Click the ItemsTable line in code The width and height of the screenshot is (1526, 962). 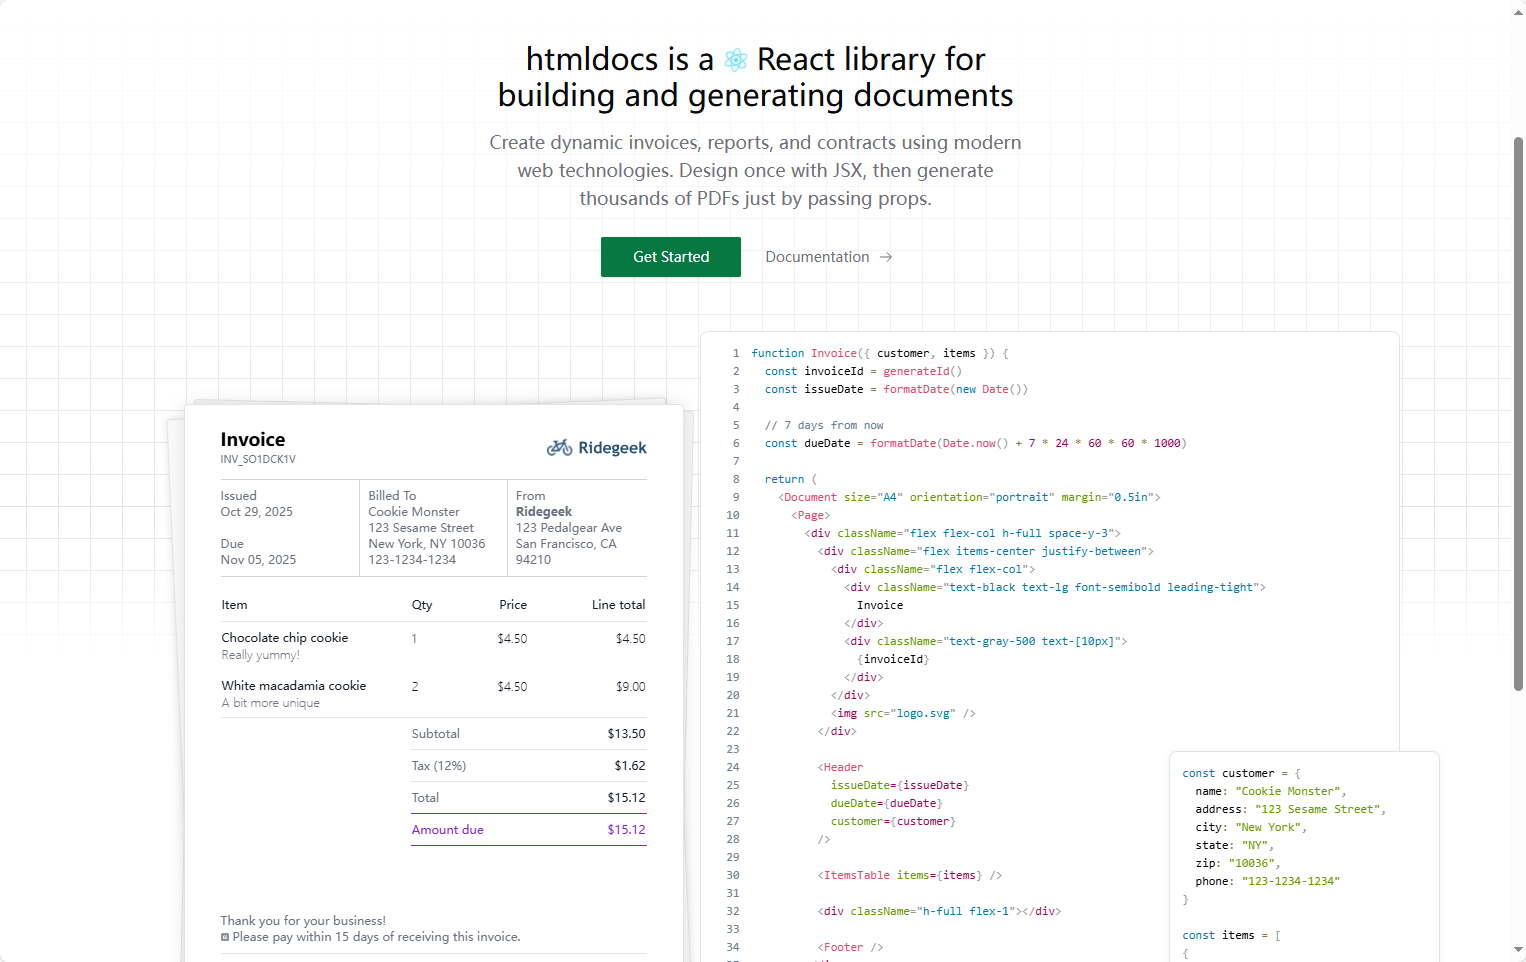[909, 876]
